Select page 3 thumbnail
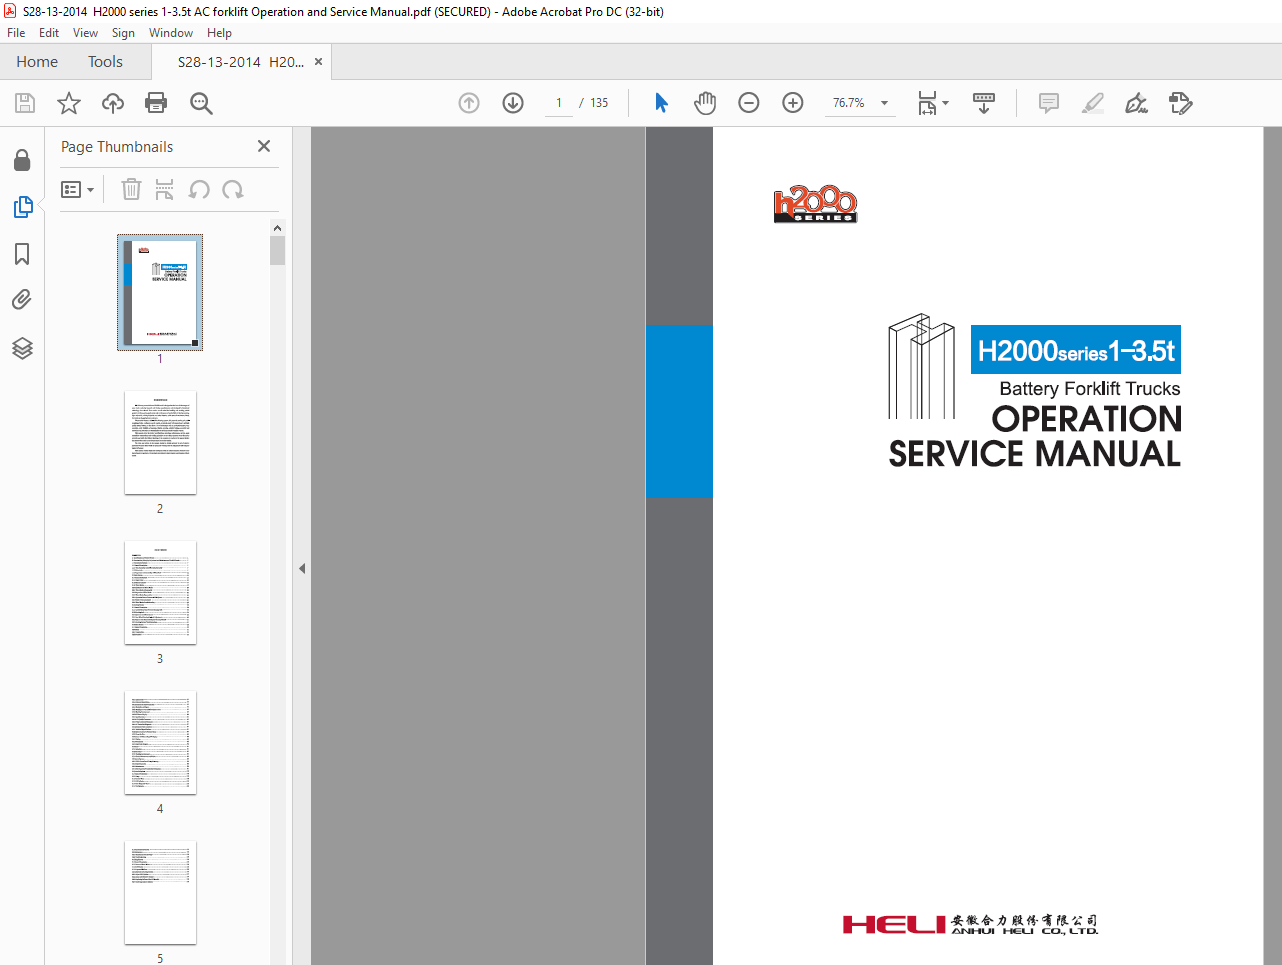The height and width of the screenshot is (965, 1282). click(x=160, y=593)
